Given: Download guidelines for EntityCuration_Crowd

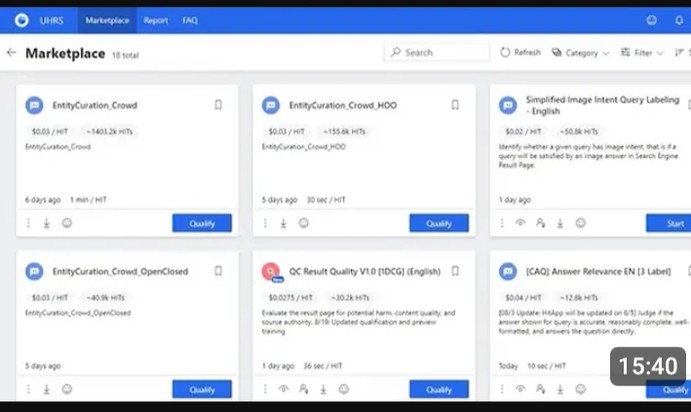Looking at the screenshot, I should 47,223.
